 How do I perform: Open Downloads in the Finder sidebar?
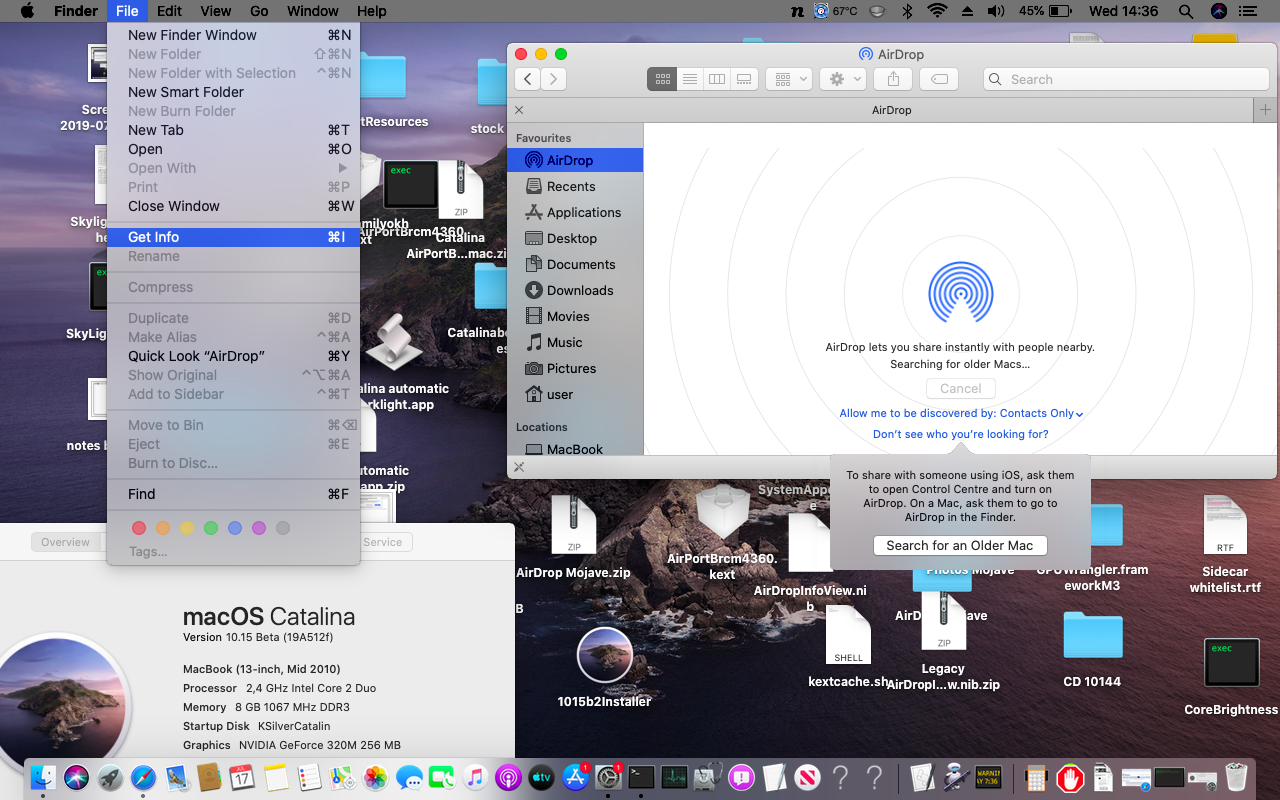pyautogui.click(x=580, y=290)
